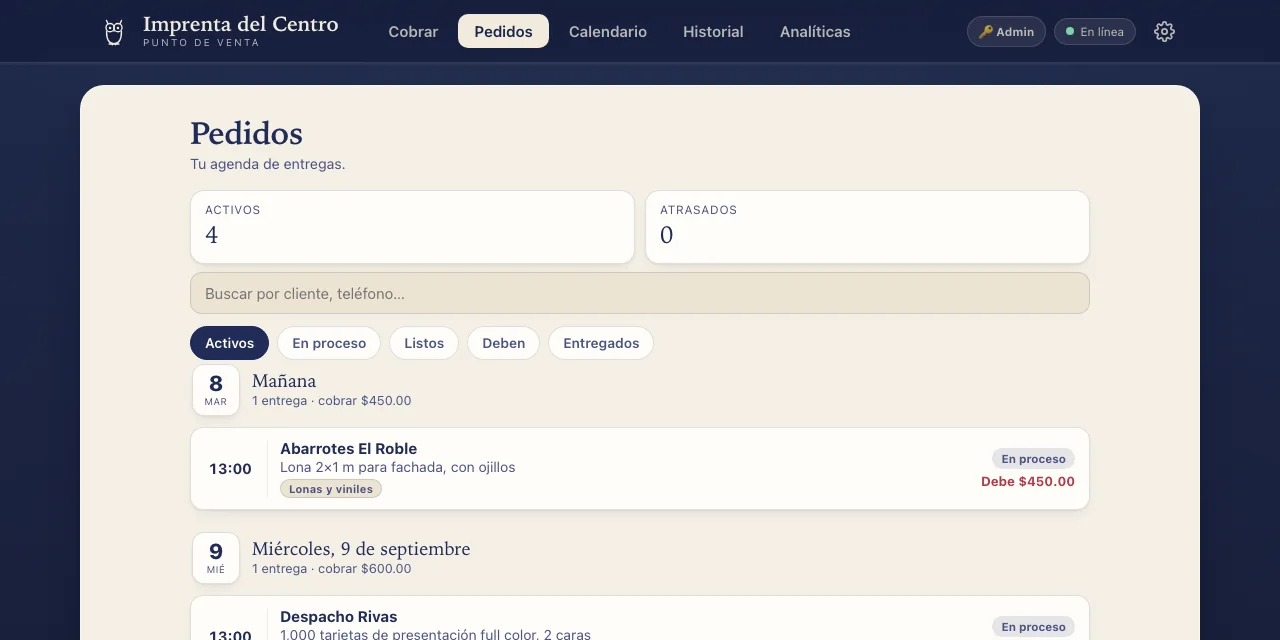Viewport: 1280px width, 640px height.
Task: Click En proceso badge on Despacho Rivas
Action: pos(1033,627)
